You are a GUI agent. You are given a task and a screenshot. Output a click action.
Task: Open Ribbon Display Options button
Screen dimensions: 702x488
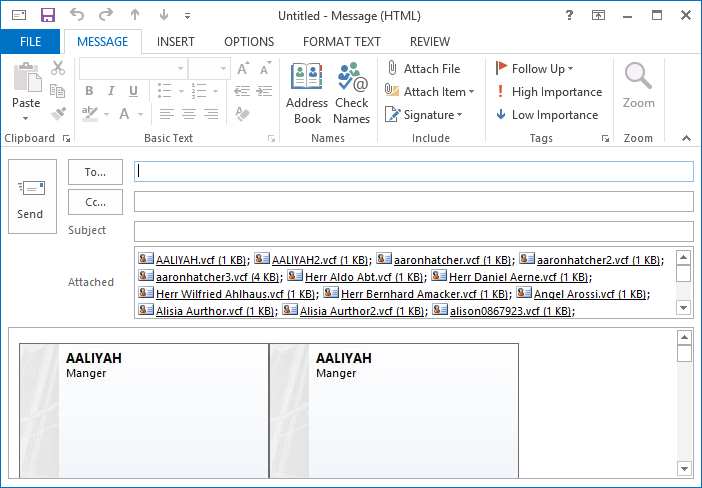[x=598, y=16]
